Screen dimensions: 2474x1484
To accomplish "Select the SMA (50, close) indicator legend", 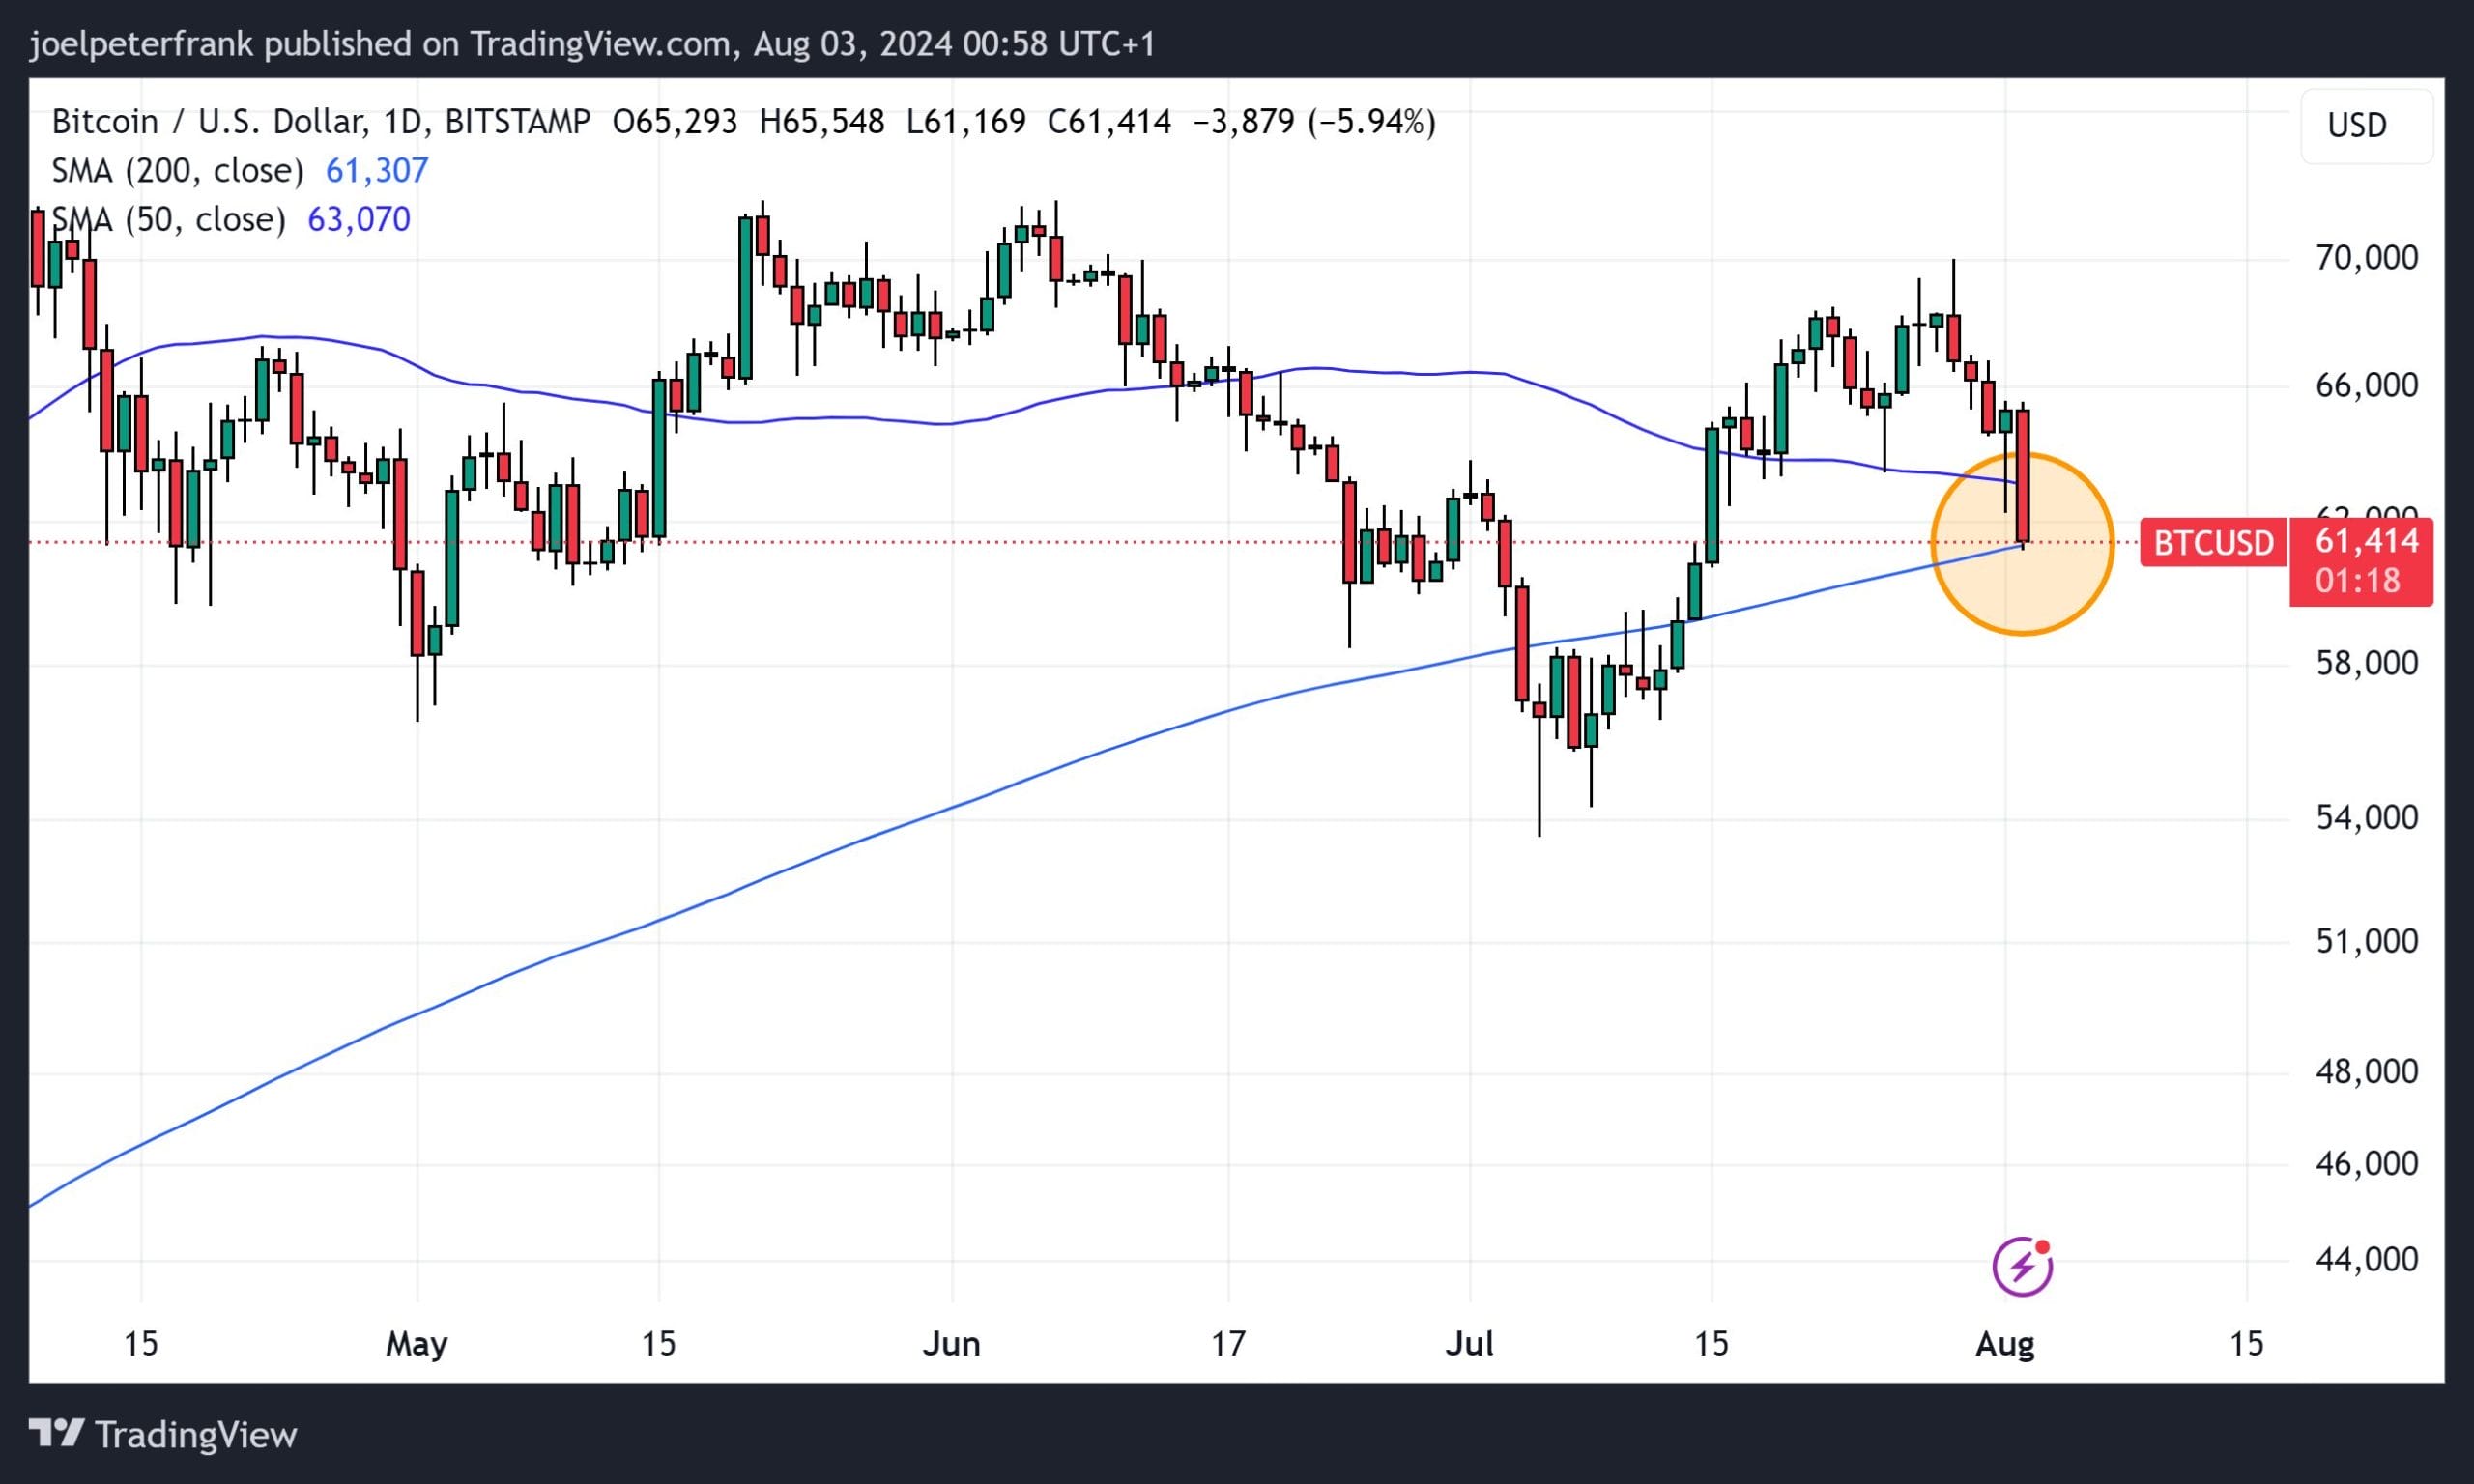I will coord(165,219).
